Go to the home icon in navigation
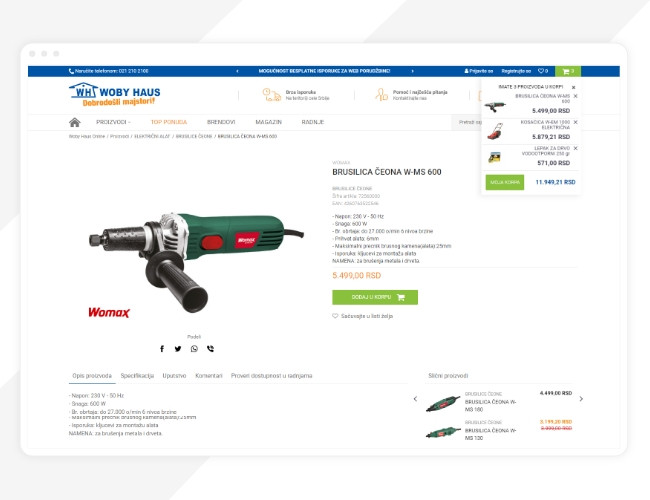Screen dimensions: 650x500 (75, 122)
